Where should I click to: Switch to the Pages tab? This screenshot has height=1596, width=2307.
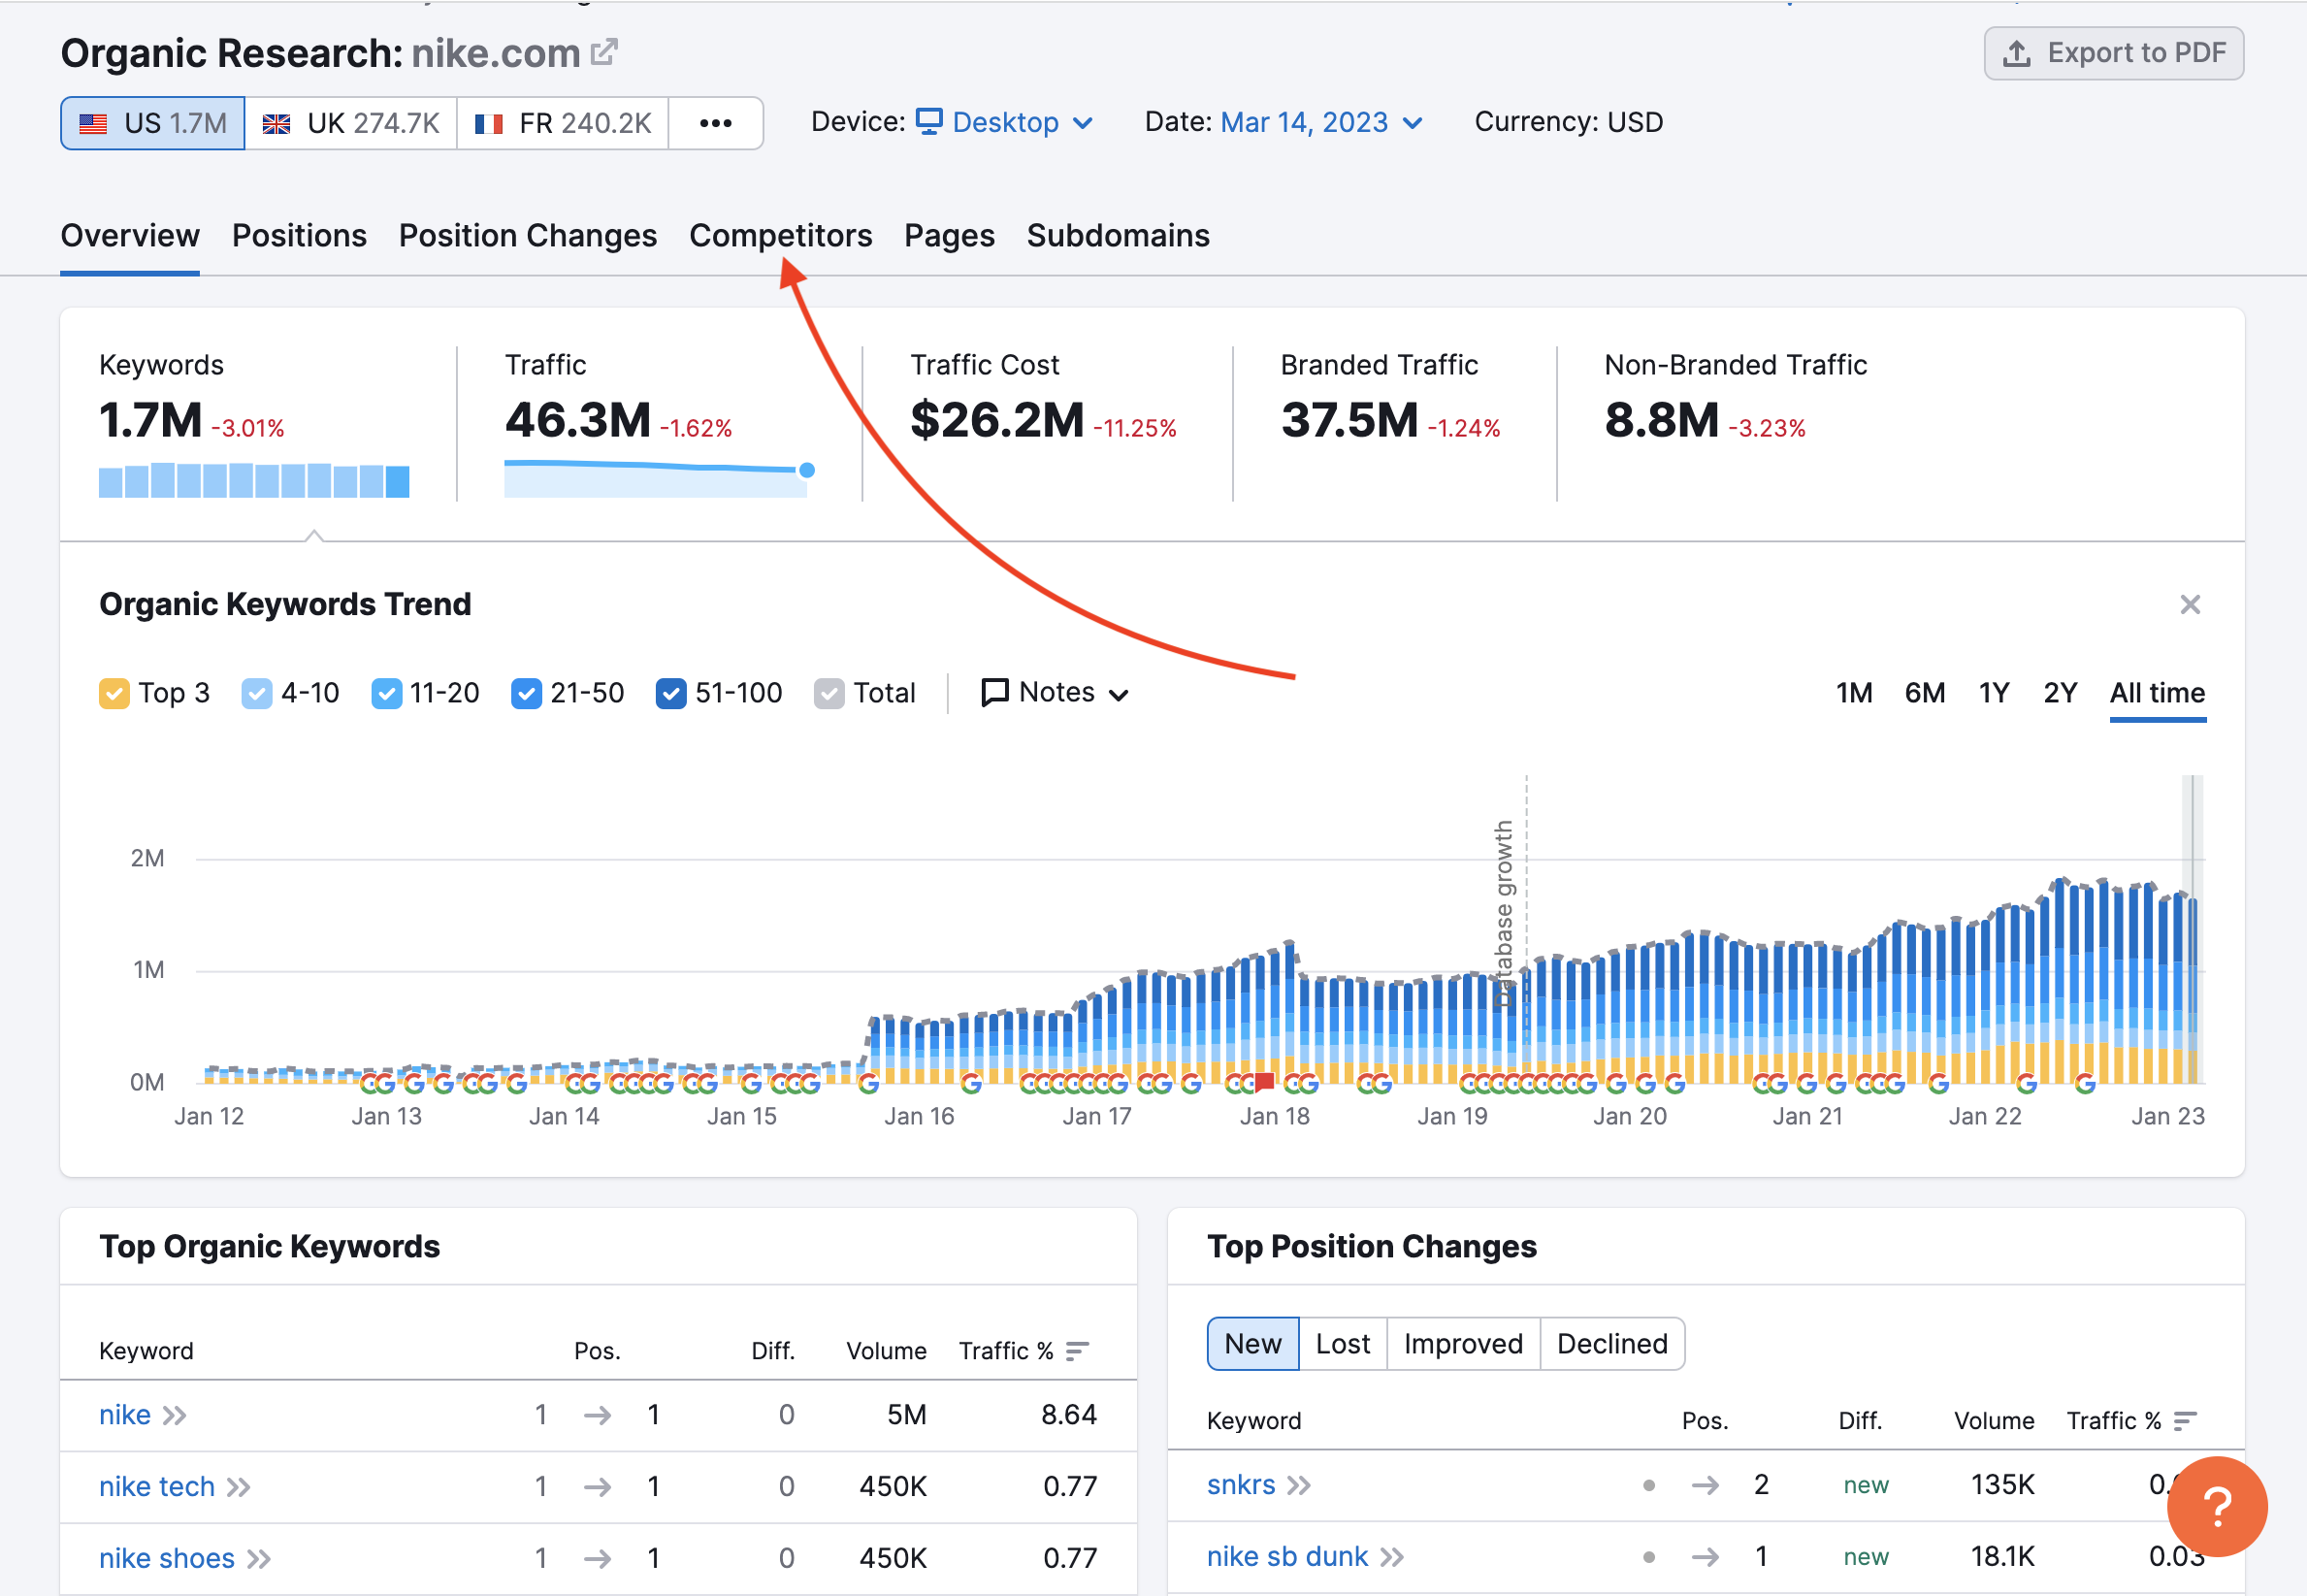pyautogui.click(x=949, y=236)
